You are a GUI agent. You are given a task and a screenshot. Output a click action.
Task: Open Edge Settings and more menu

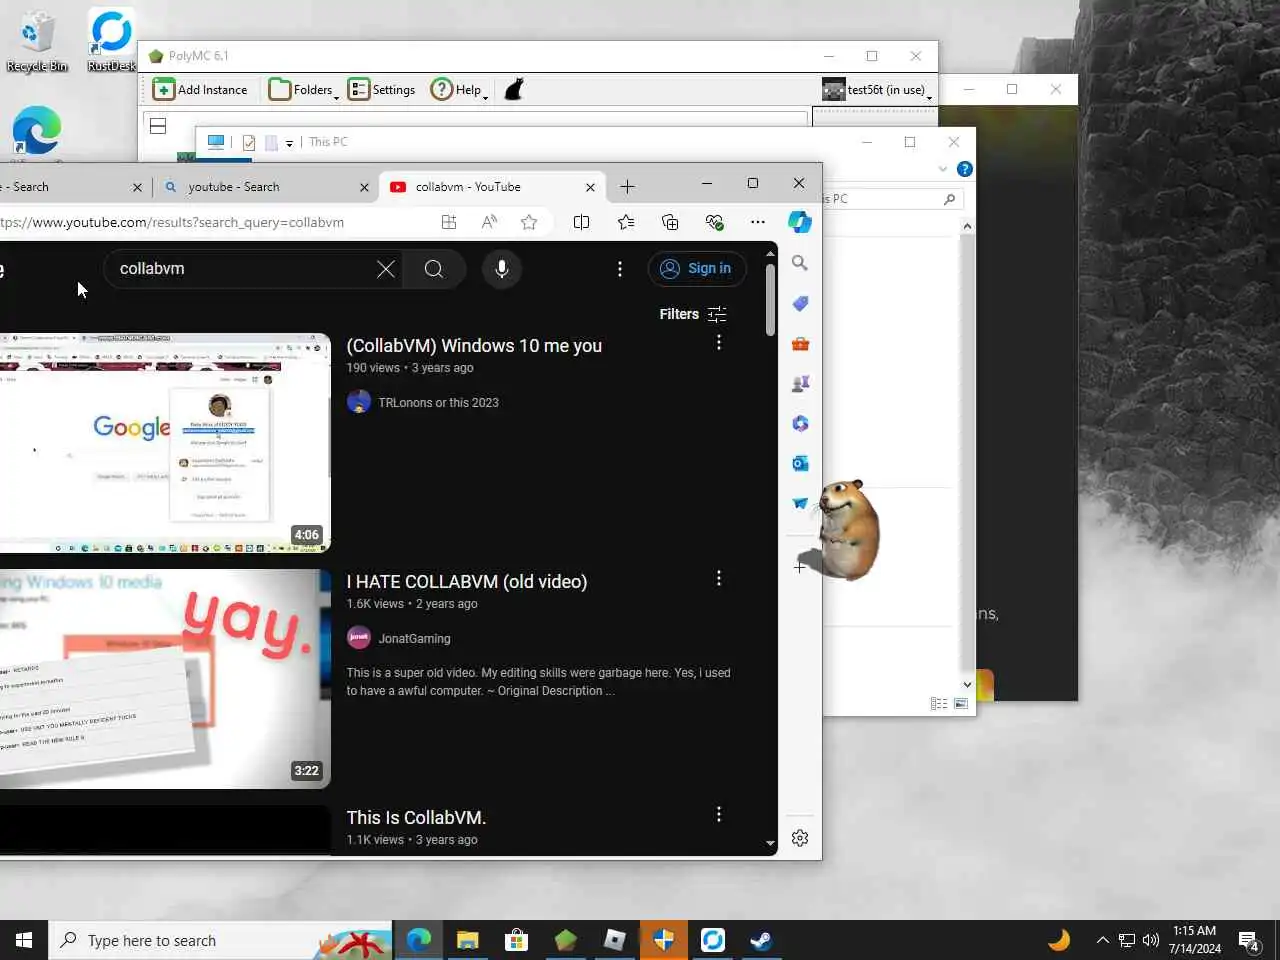click(x=758, y=222)
